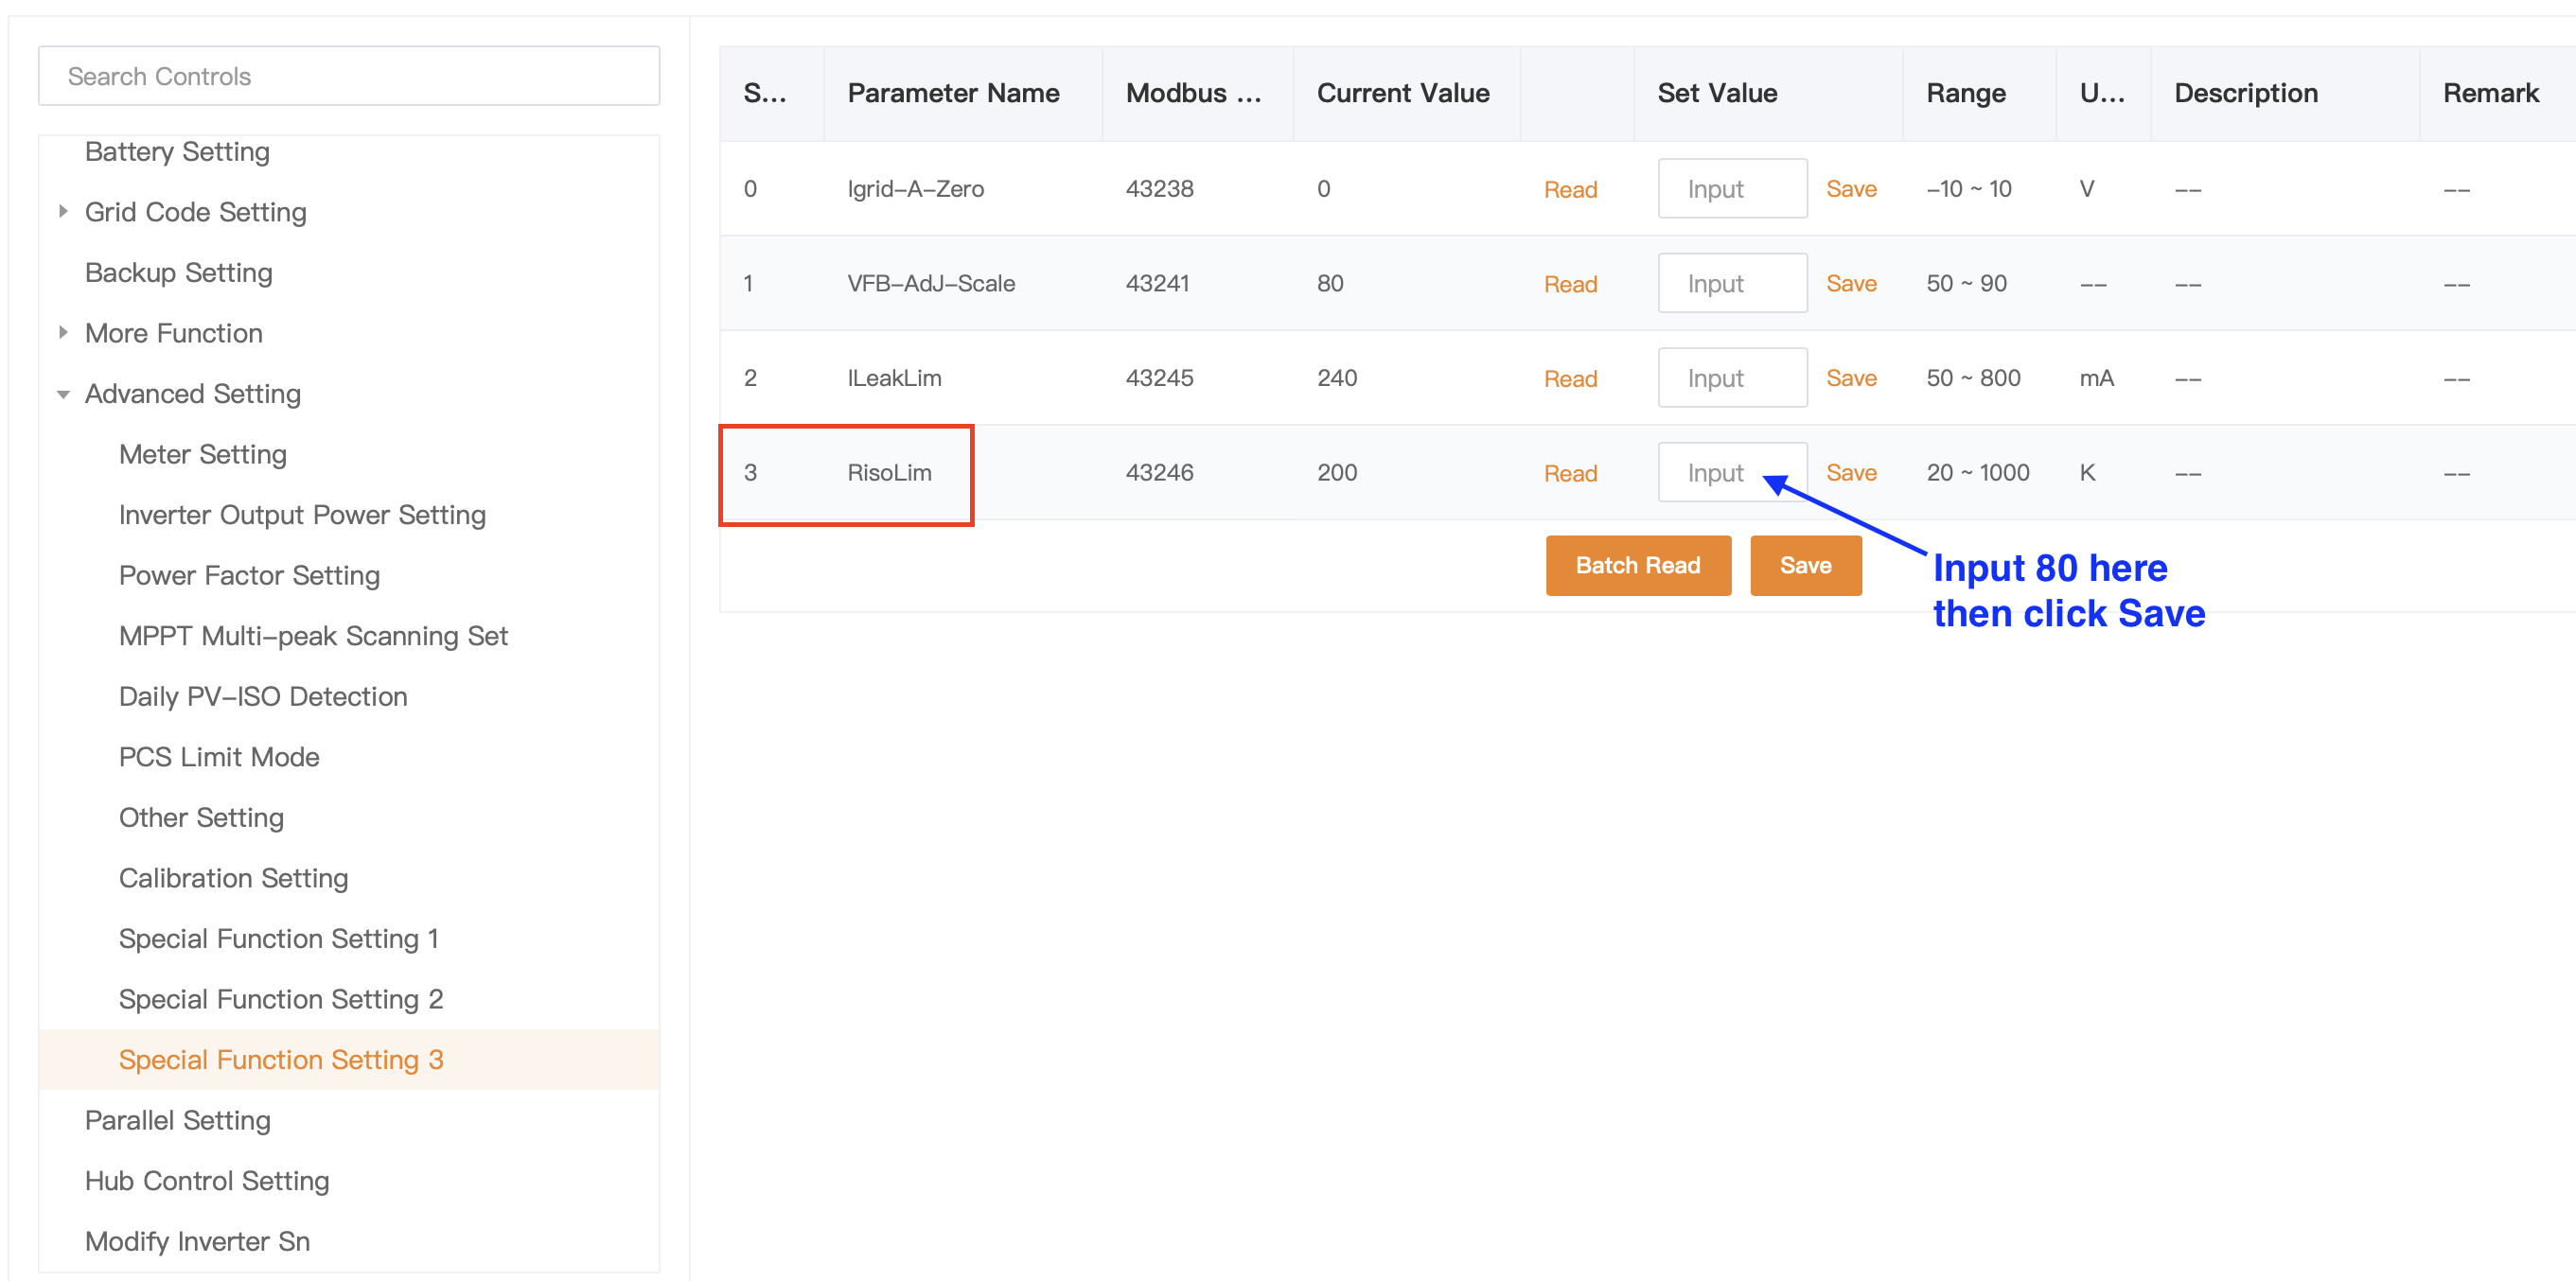
Task: Go to Calibration Setting
Action: pyautogui.click(x=233, y=878)
